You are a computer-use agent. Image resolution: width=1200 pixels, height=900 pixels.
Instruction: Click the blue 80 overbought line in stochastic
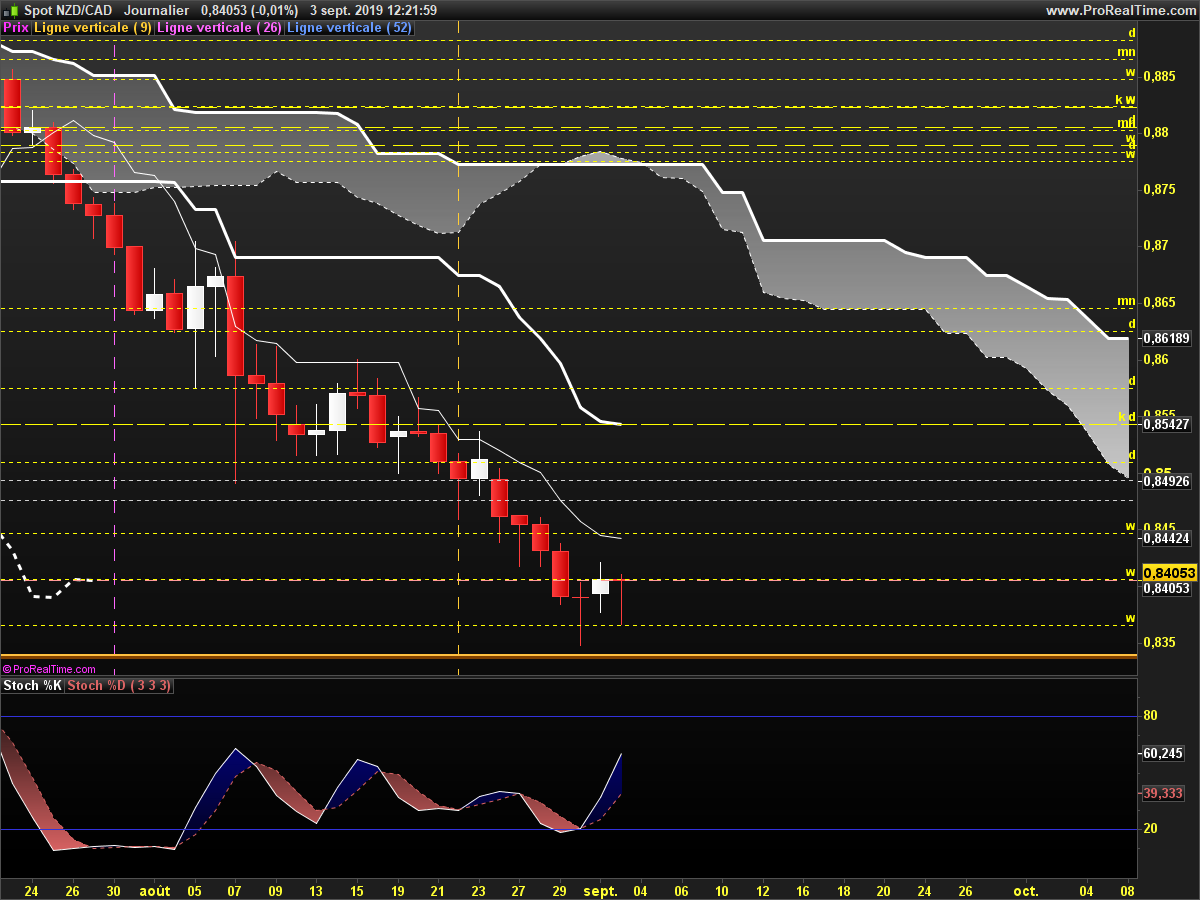click(568, 716)
